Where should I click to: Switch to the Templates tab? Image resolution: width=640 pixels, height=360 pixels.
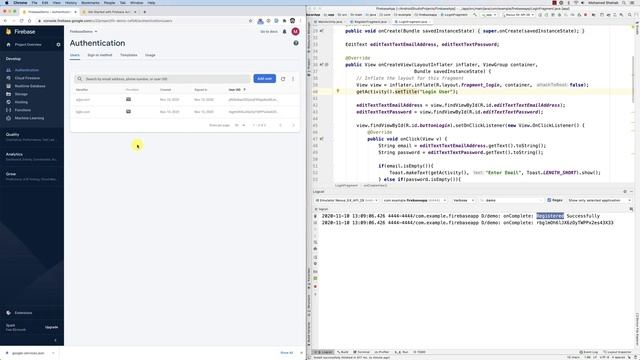click(129, 55)
